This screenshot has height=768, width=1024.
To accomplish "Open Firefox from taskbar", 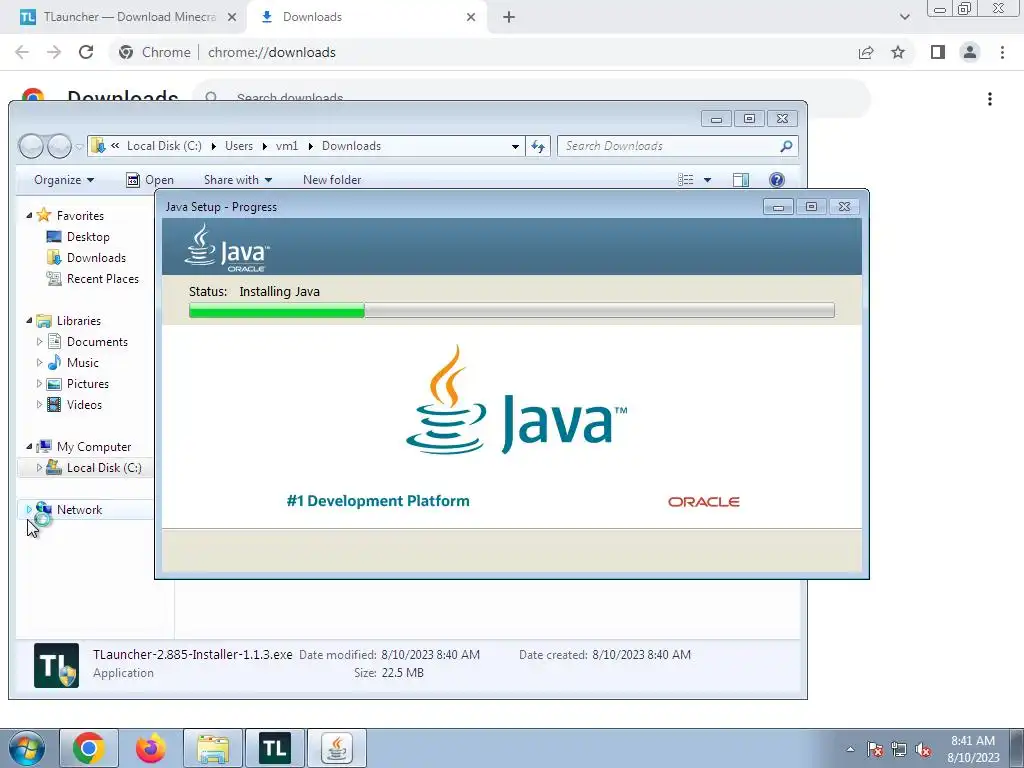I will tap(151, 748).
